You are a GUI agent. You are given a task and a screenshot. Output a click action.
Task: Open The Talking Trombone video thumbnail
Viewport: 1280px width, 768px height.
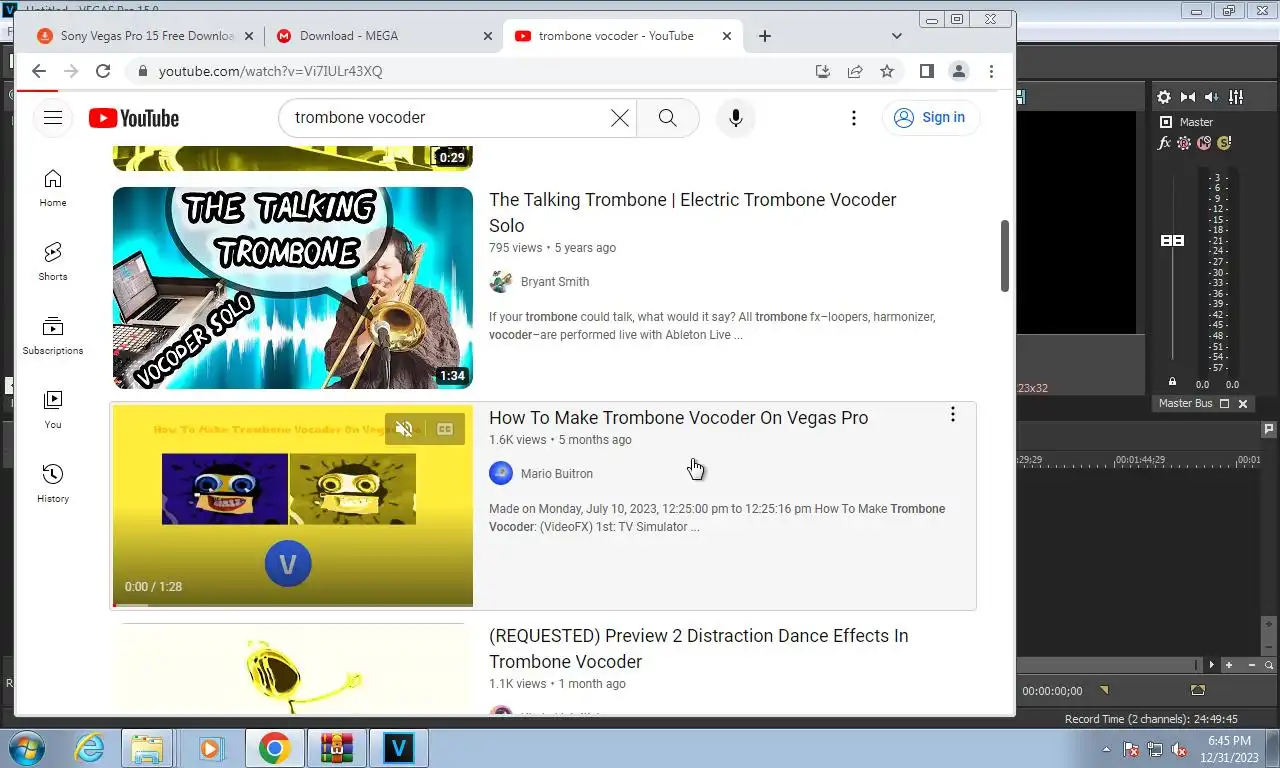293,288
